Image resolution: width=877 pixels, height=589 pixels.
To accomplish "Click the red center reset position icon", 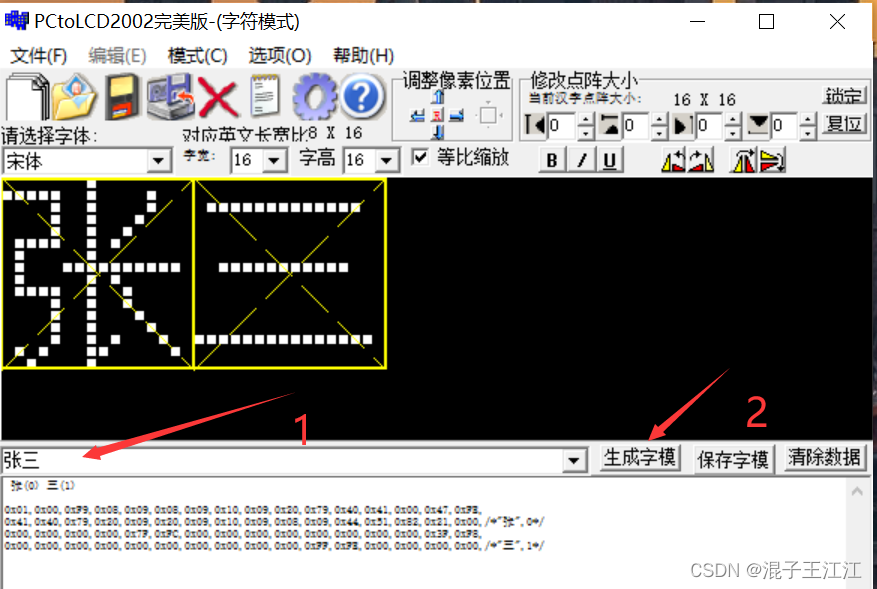I will (437, 116).
